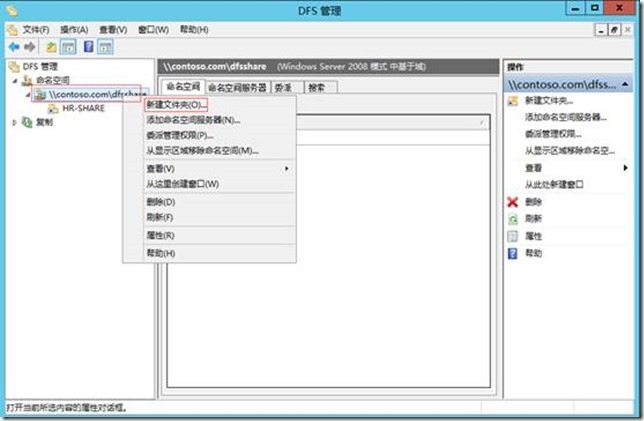Collapse the \\contoso.com\dfsshare tree node
644x421 pixels.
[28, 94]
